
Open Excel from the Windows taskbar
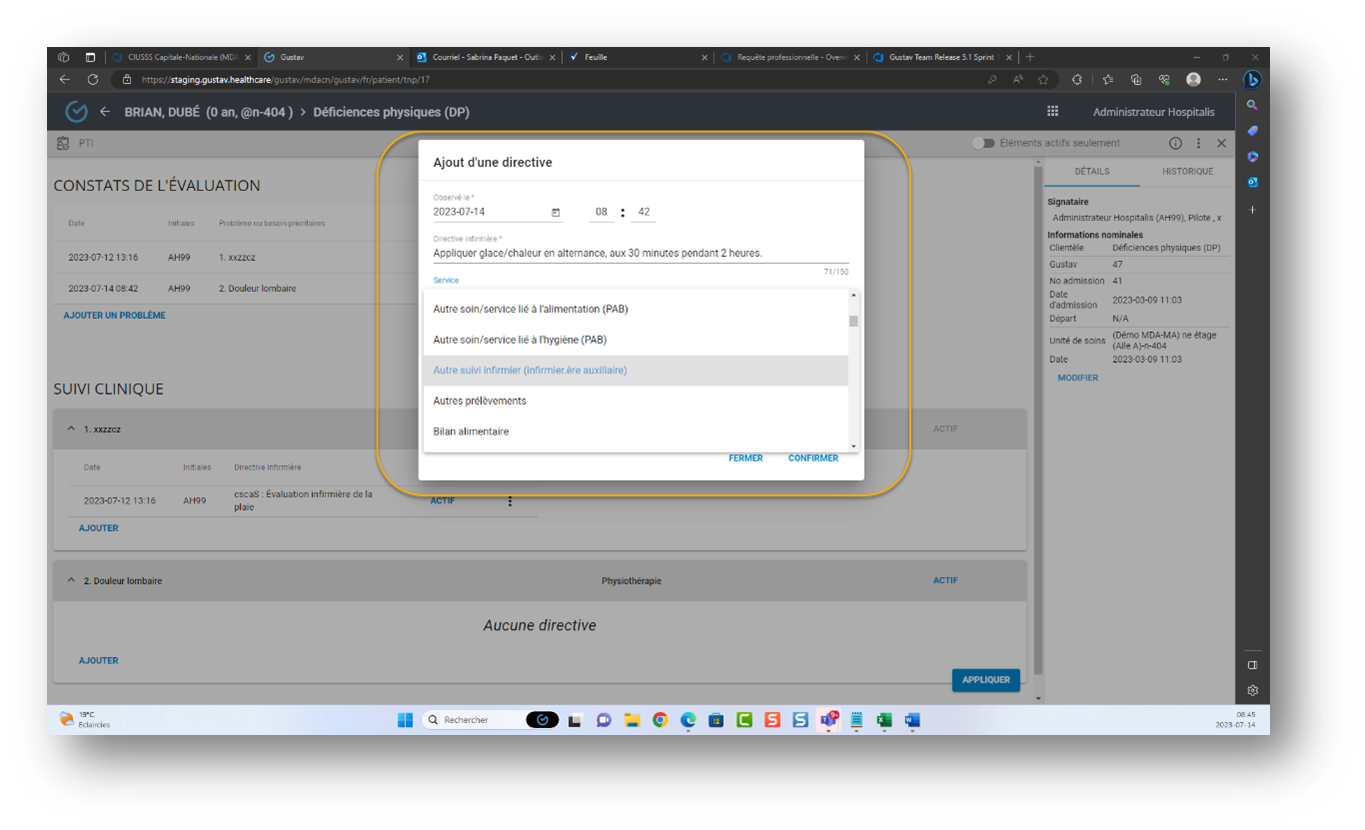[x=884, y=720]
